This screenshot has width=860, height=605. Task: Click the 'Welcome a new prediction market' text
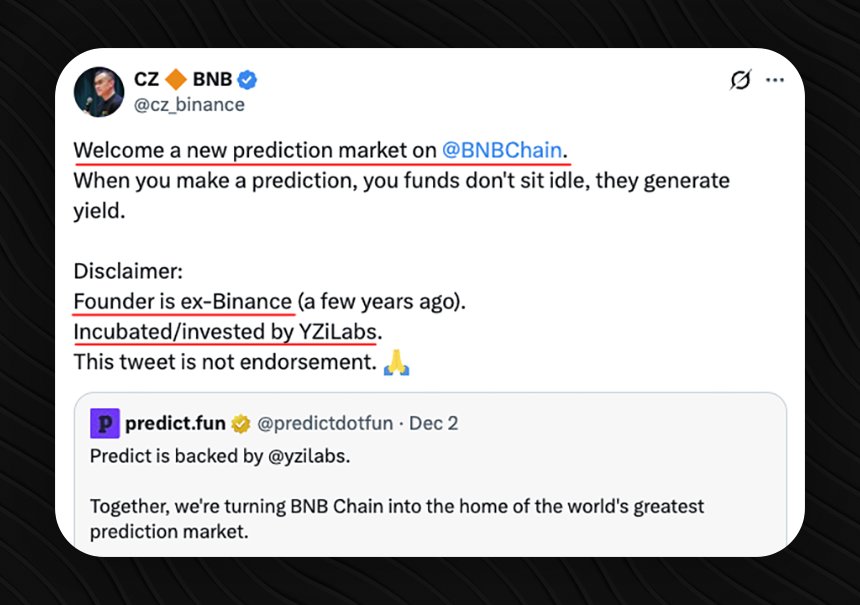(x=255, y=151)
